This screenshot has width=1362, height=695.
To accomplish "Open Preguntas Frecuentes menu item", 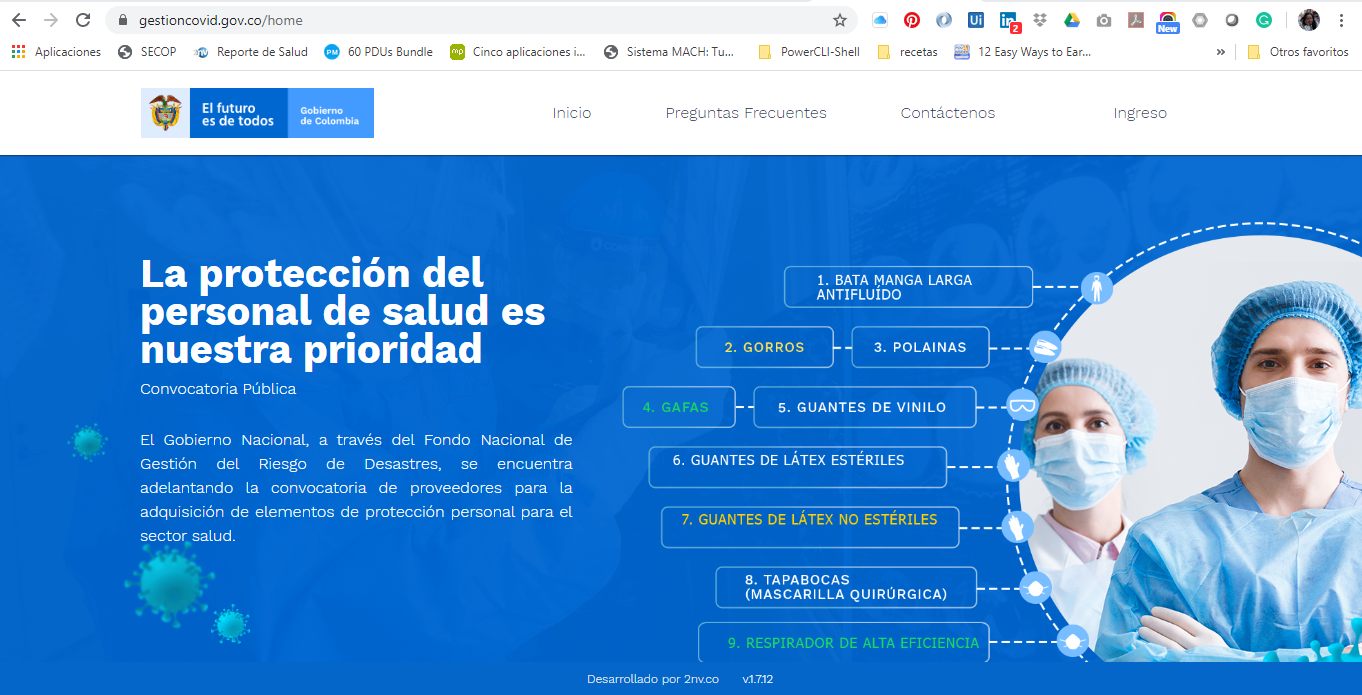I will (746, 113).
